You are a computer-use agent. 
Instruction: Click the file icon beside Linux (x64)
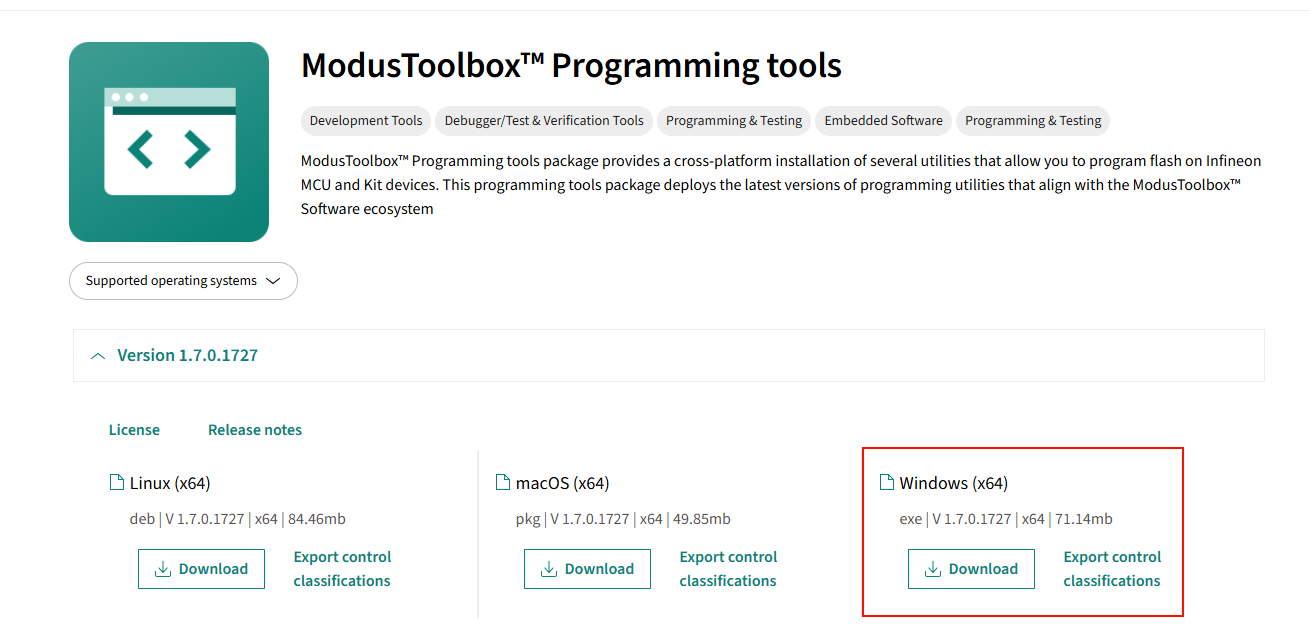point(116,483)
